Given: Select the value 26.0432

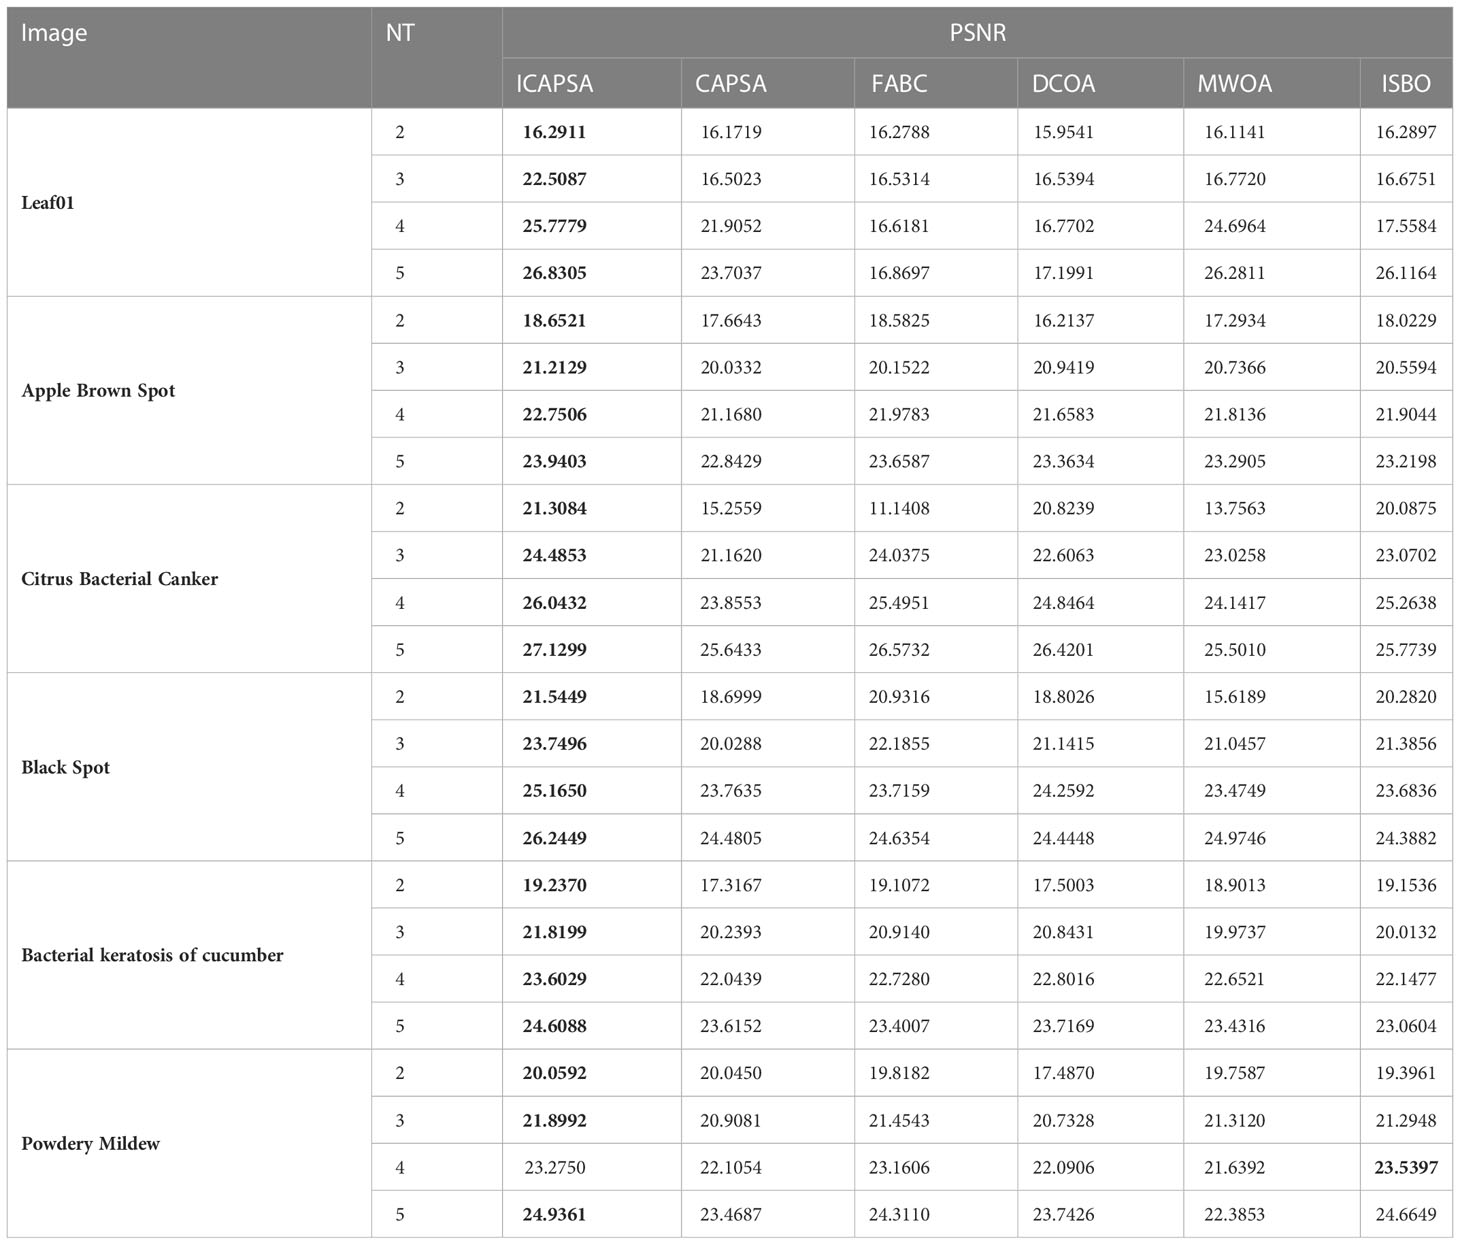Looking at the screenshot, I should pyautogui.click(x=554, y=603).
